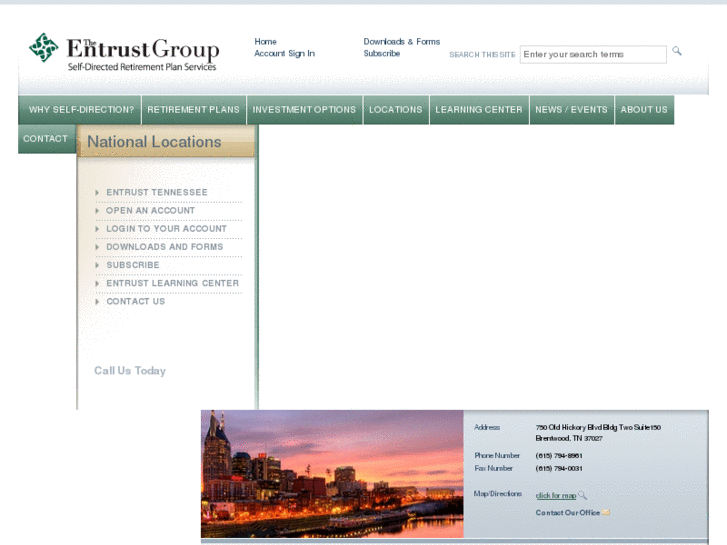This screenshot has width=727, height=545.
Task: Click the Nashville skyline photo
Action: [332, 474]
